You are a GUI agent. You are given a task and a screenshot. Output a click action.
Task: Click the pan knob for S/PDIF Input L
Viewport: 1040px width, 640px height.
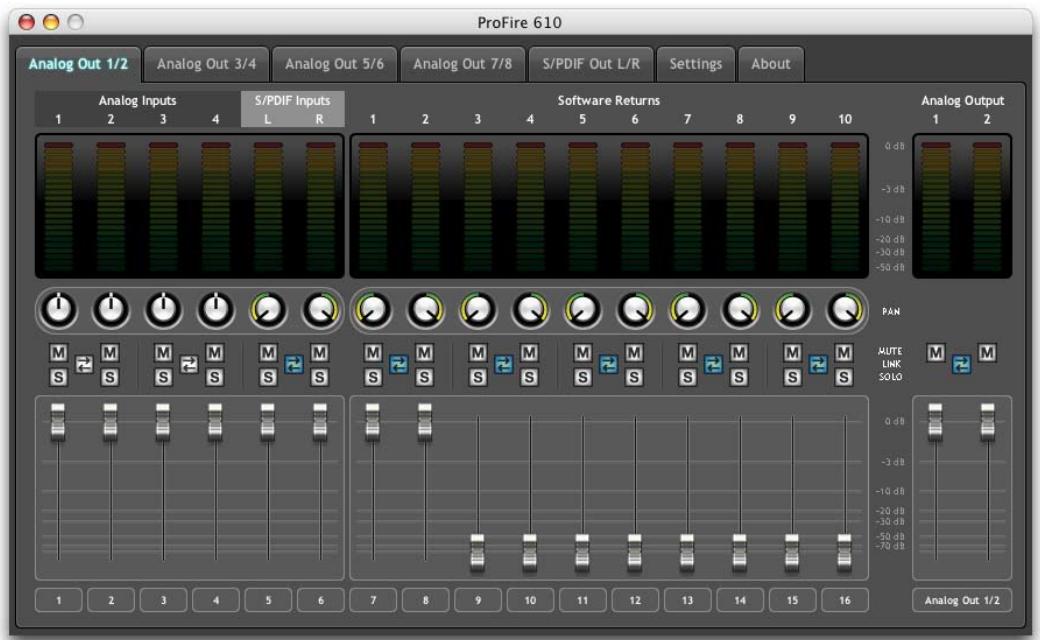point(268,310)
